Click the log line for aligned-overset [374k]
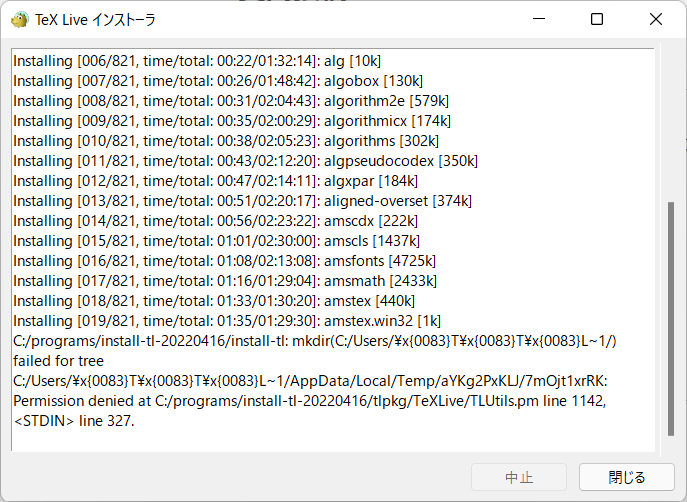687x502 pixels. (x=242, y=201)
